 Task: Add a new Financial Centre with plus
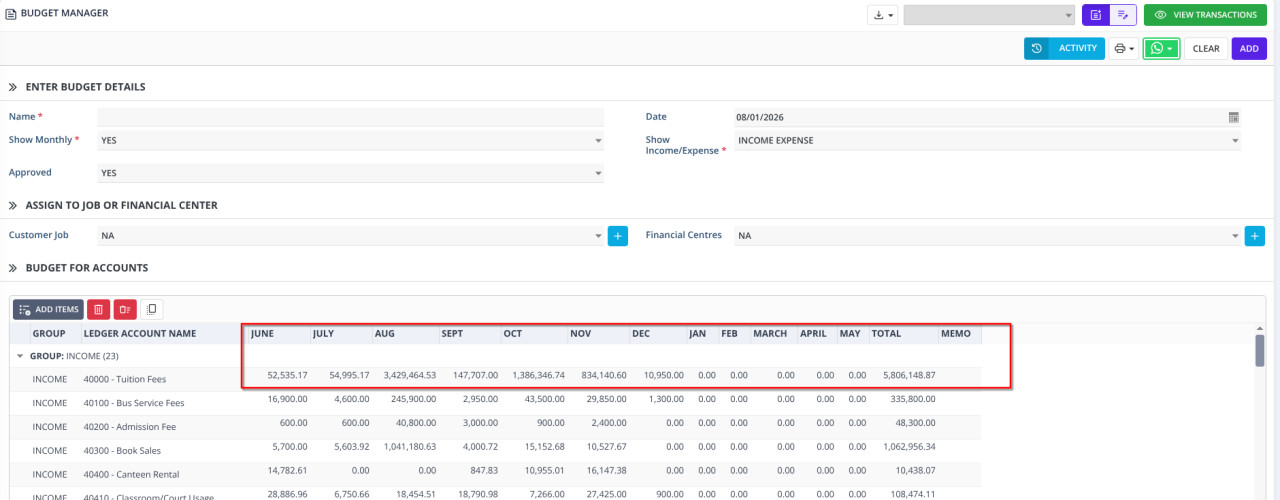click(x=1254, y=236)
